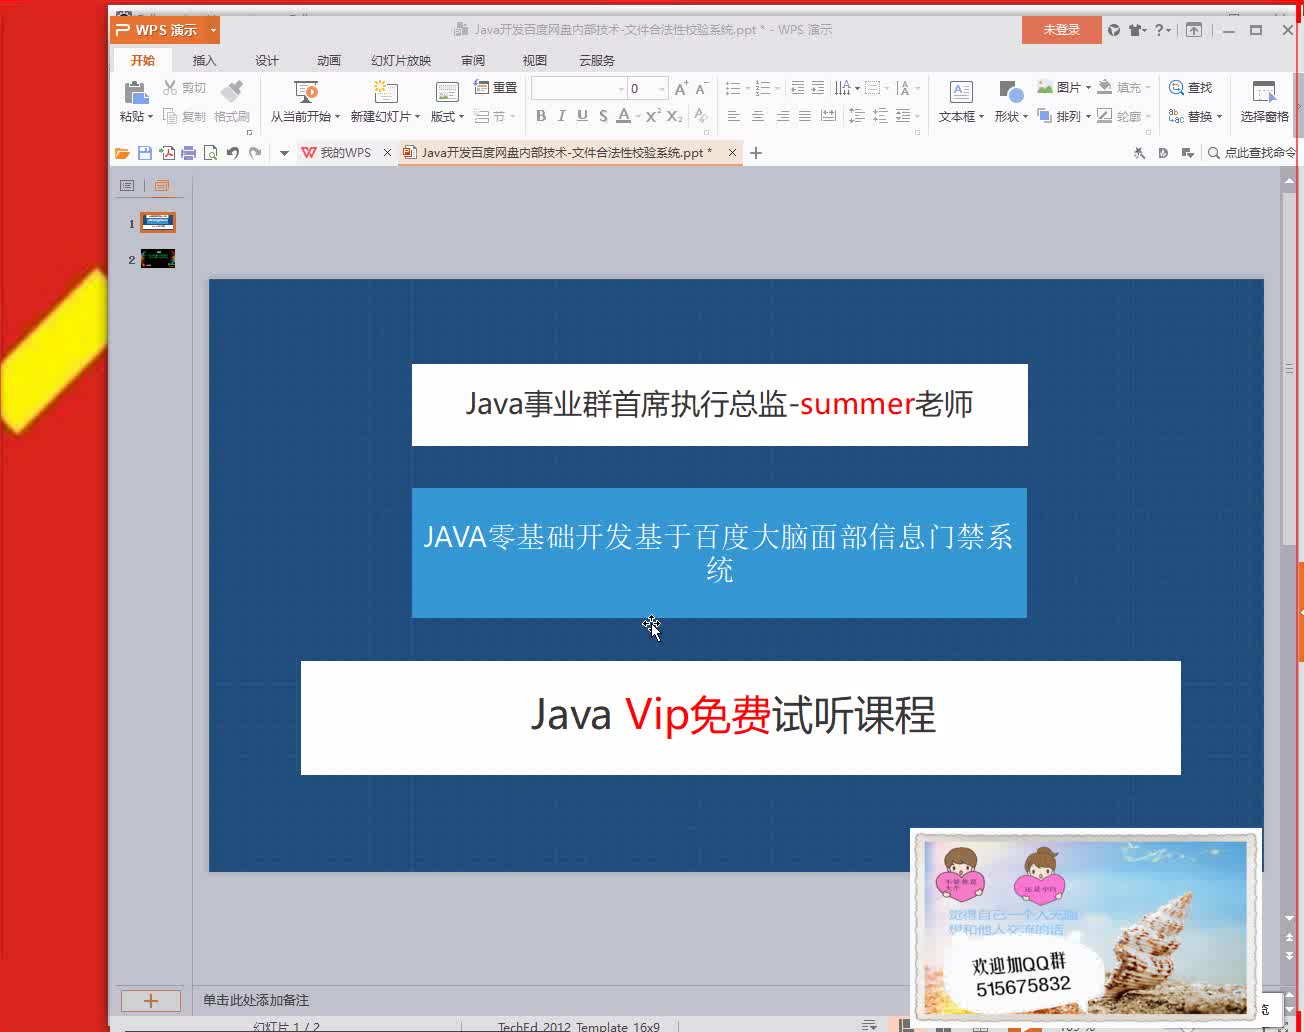Toggle bold formatting
Viewport: 1304px width, 1032px height.
tap(541, 116)
